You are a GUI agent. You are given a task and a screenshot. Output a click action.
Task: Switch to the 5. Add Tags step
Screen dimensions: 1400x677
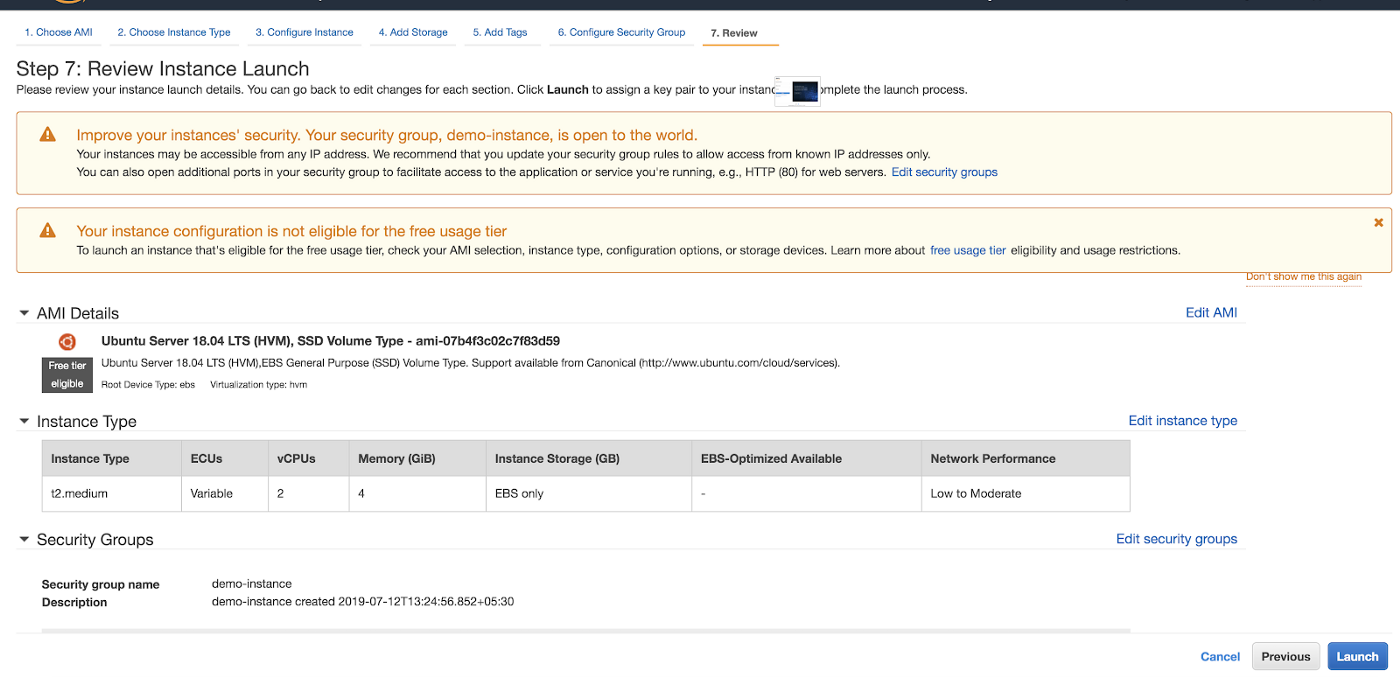(x=500, y=32)
